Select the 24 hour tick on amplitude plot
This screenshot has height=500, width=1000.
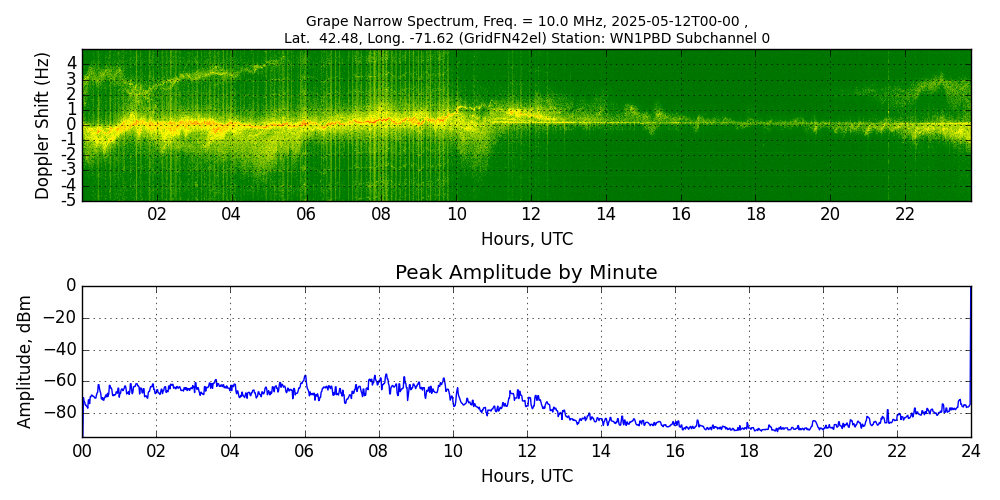click(970, 451)
